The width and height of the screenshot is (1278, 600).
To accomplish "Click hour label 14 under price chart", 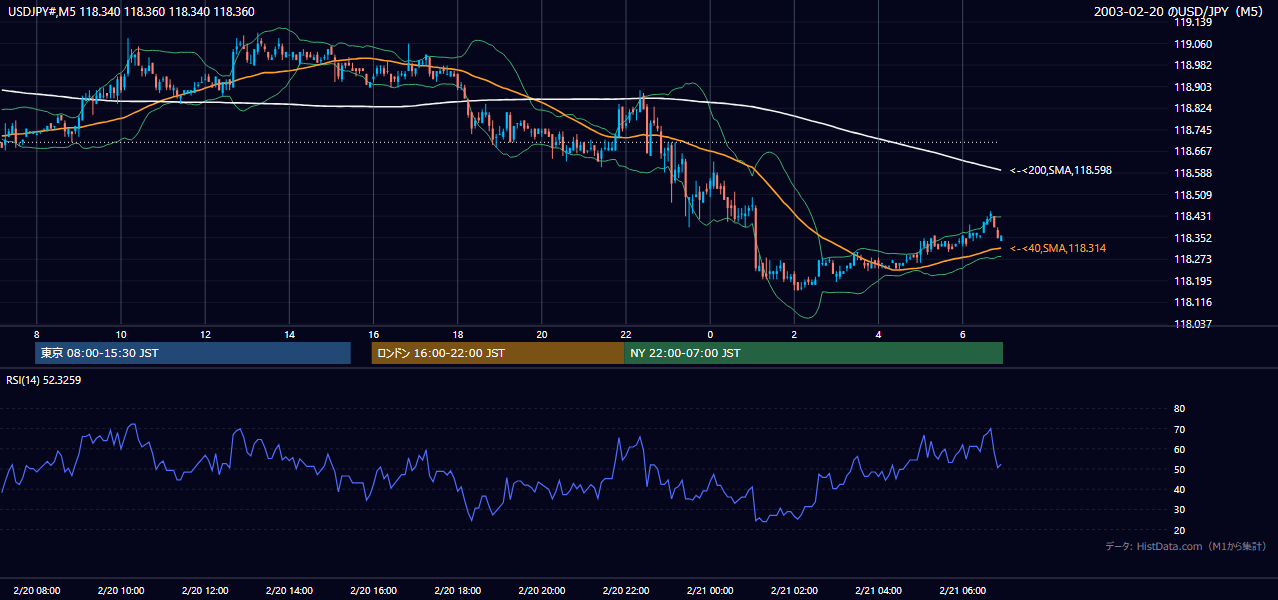I will tap(289, 334).
